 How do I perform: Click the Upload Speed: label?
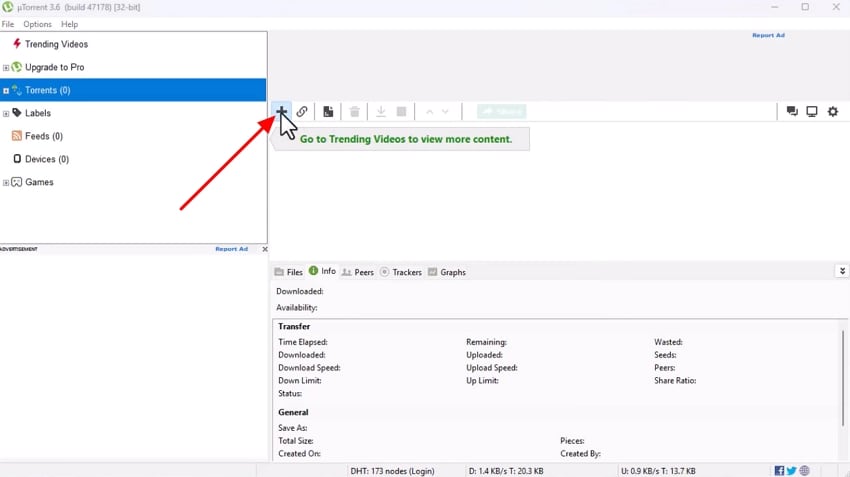pos(492,368)
